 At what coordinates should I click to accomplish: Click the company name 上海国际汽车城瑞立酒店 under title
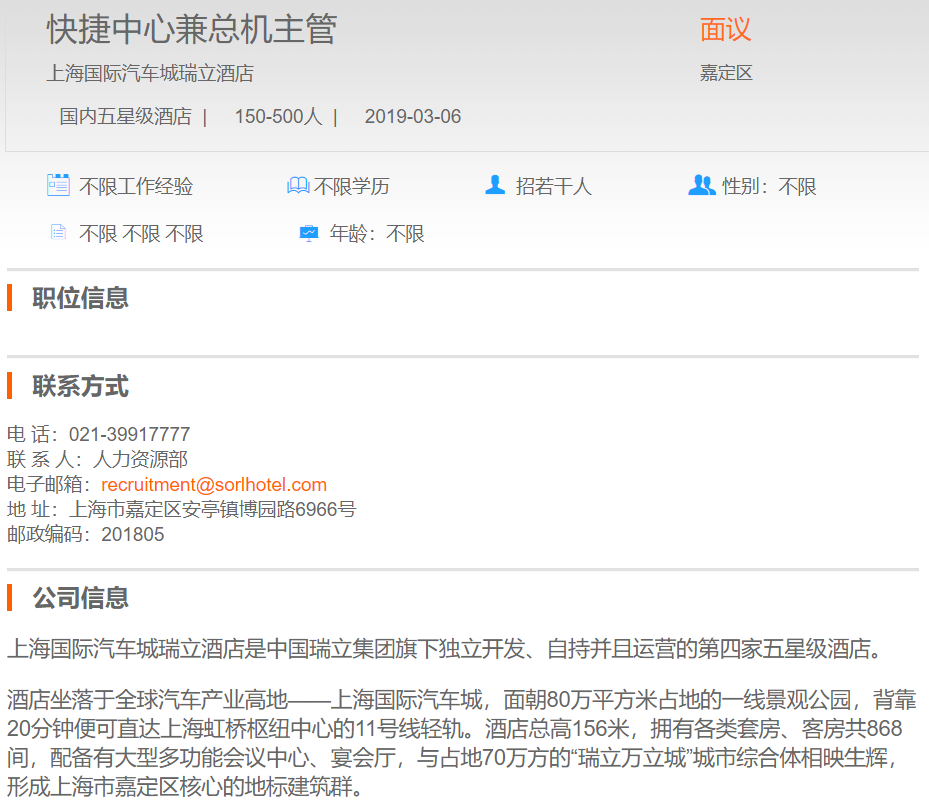[150, 73]
